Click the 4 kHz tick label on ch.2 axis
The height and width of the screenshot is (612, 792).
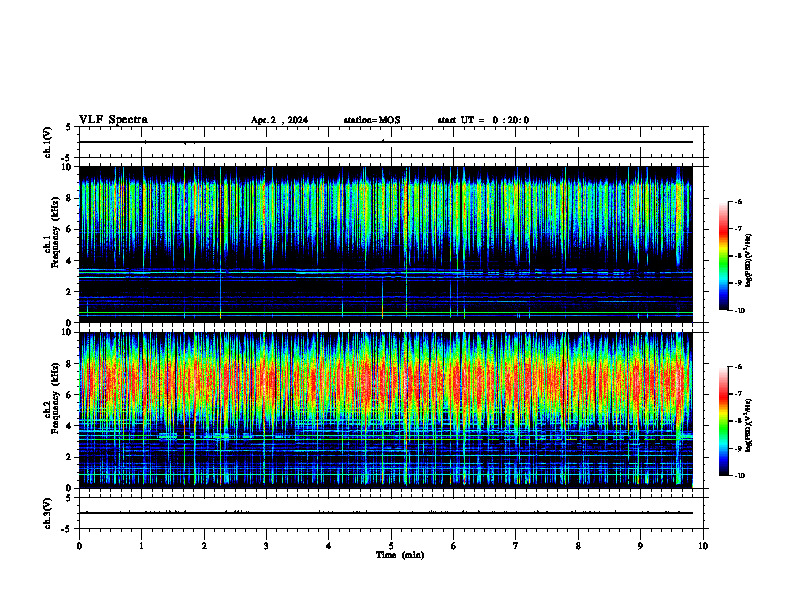tap(70, 426)
